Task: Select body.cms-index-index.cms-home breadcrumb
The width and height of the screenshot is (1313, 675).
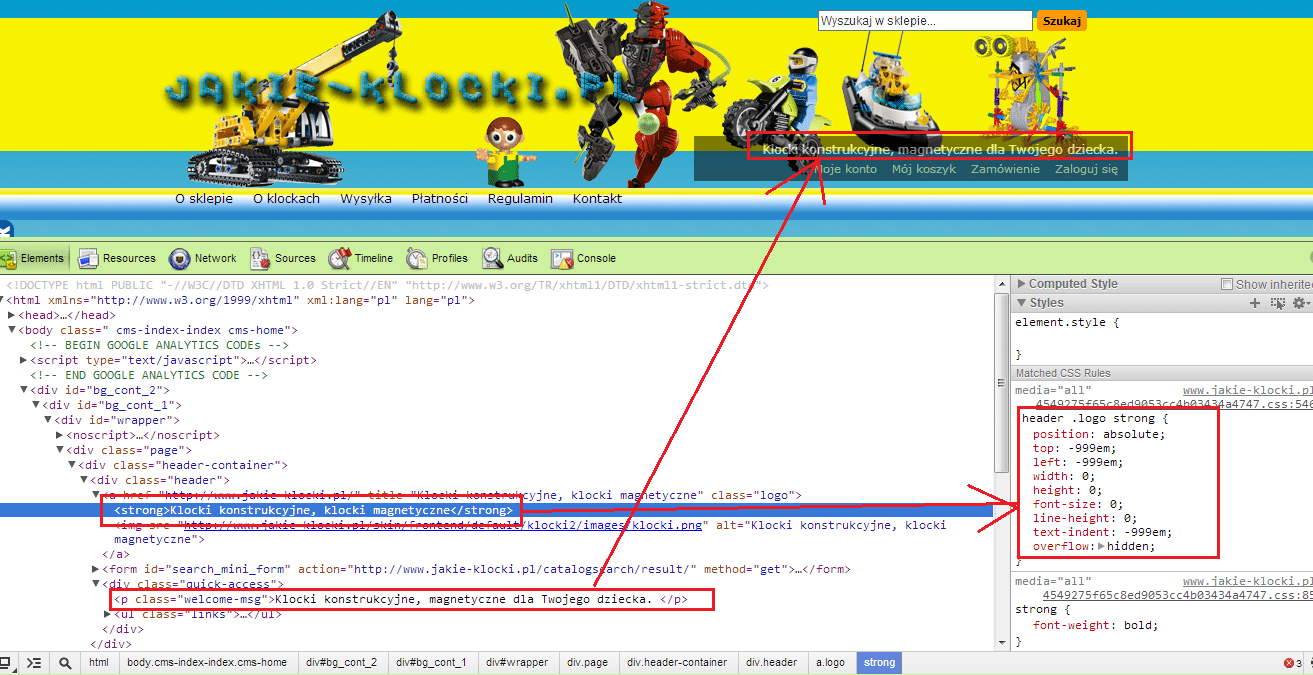Action: click(207, 663)
